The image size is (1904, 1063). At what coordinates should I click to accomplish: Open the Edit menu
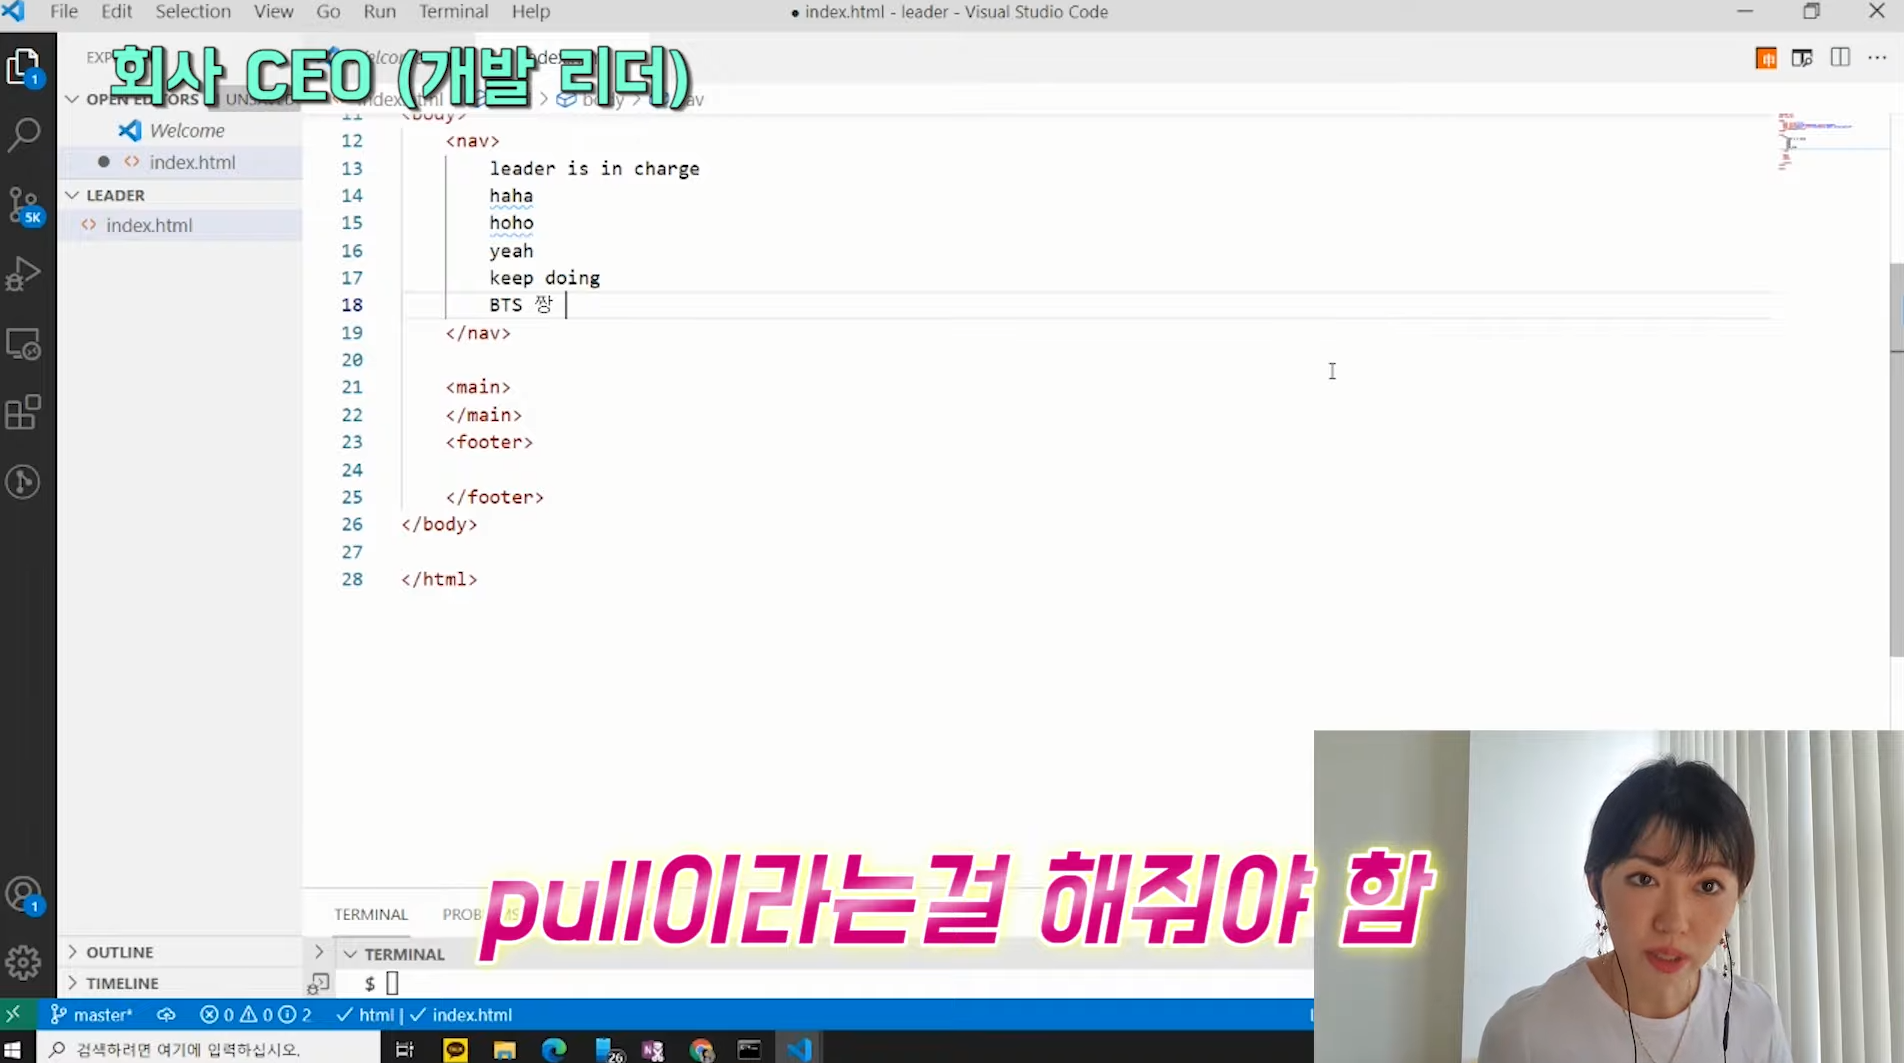click(x=116, y=12)
